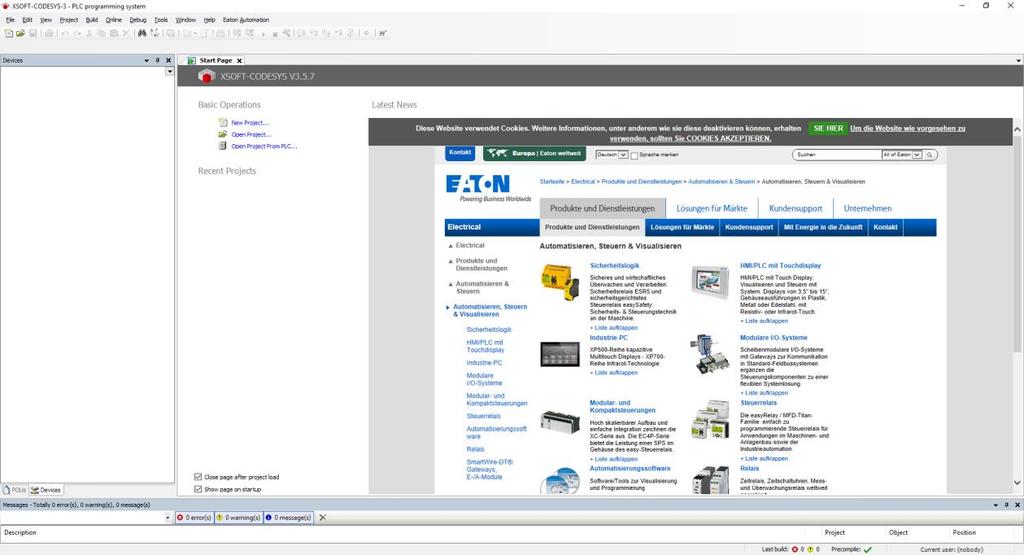Click Open Project From PLC... link

coord(264,146)
